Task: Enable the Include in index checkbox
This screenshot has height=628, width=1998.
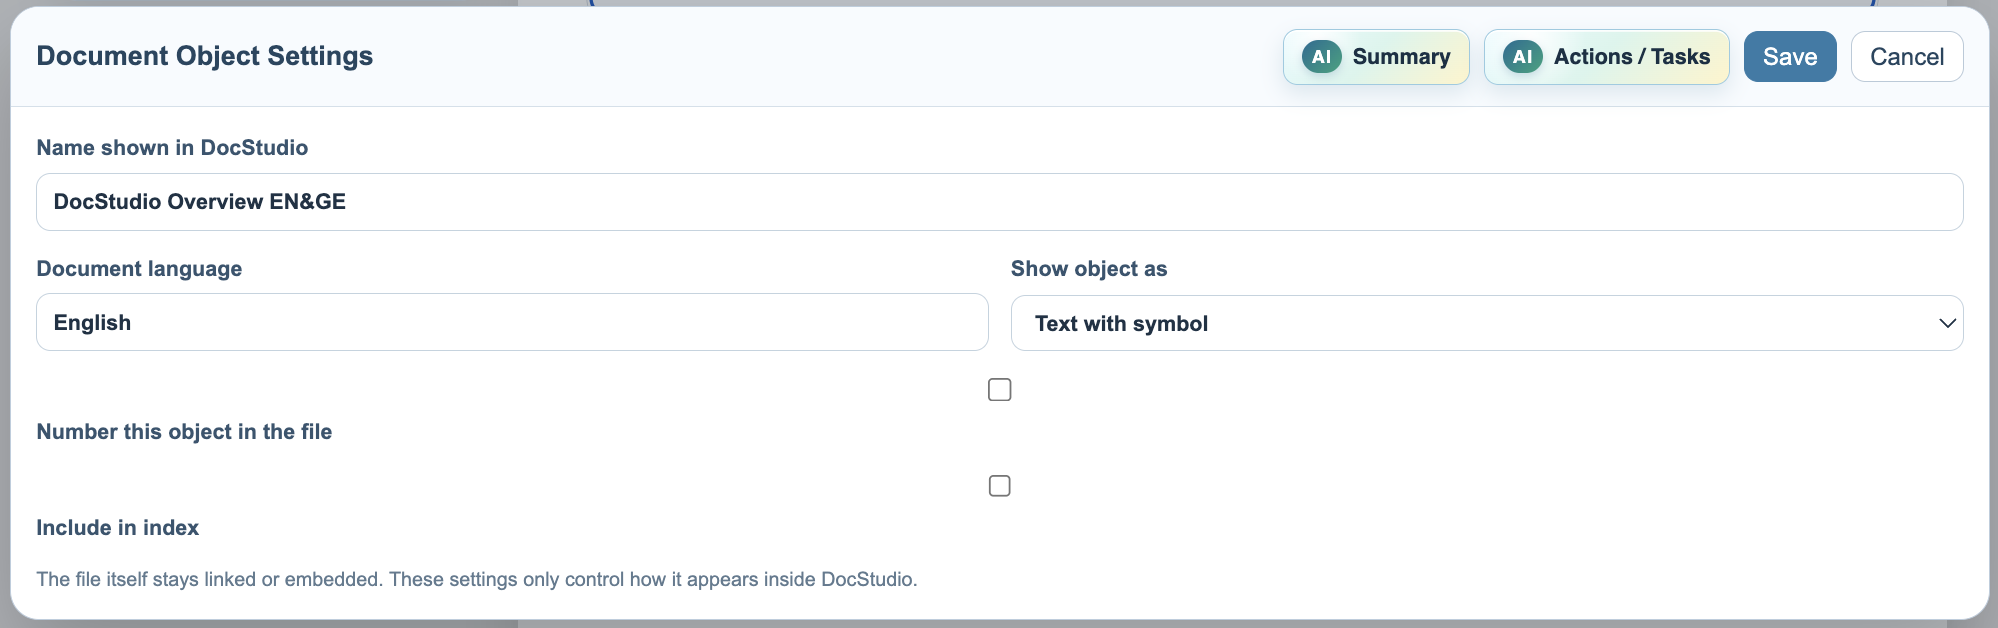Action: click(1000, 486)
